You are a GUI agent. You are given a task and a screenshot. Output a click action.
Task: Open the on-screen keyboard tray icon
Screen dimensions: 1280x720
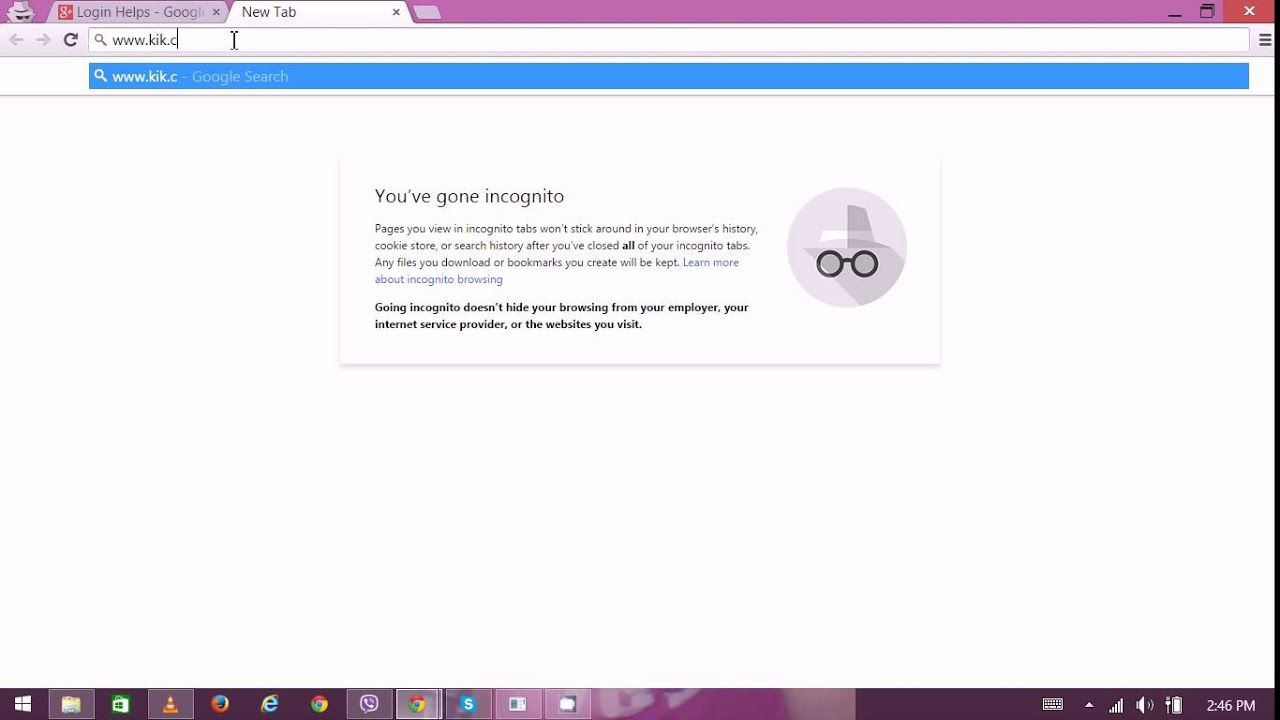[x=1052, y=705]
